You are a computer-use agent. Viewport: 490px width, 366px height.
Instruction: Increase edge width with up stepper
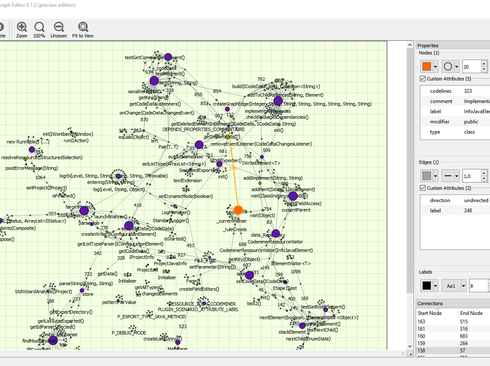point(484,173)
